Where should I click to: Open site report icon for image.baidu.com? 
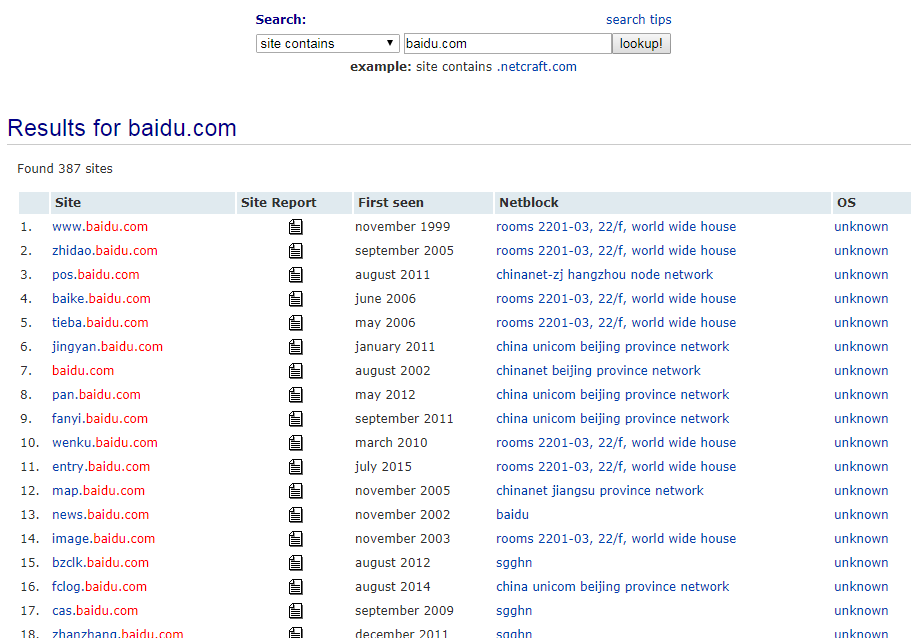pyautogui.click(x=296, y=539)
